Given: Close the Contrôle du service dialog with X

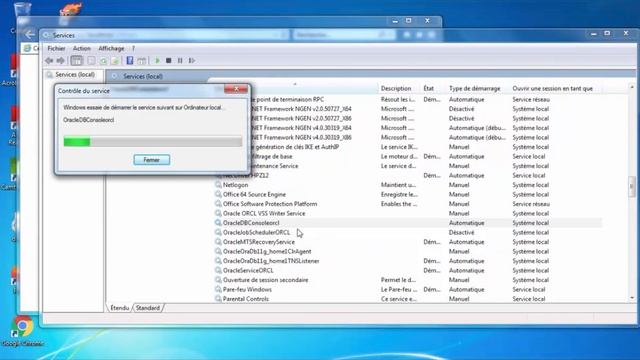Looking at the screenshot, I should click(236, 89).
